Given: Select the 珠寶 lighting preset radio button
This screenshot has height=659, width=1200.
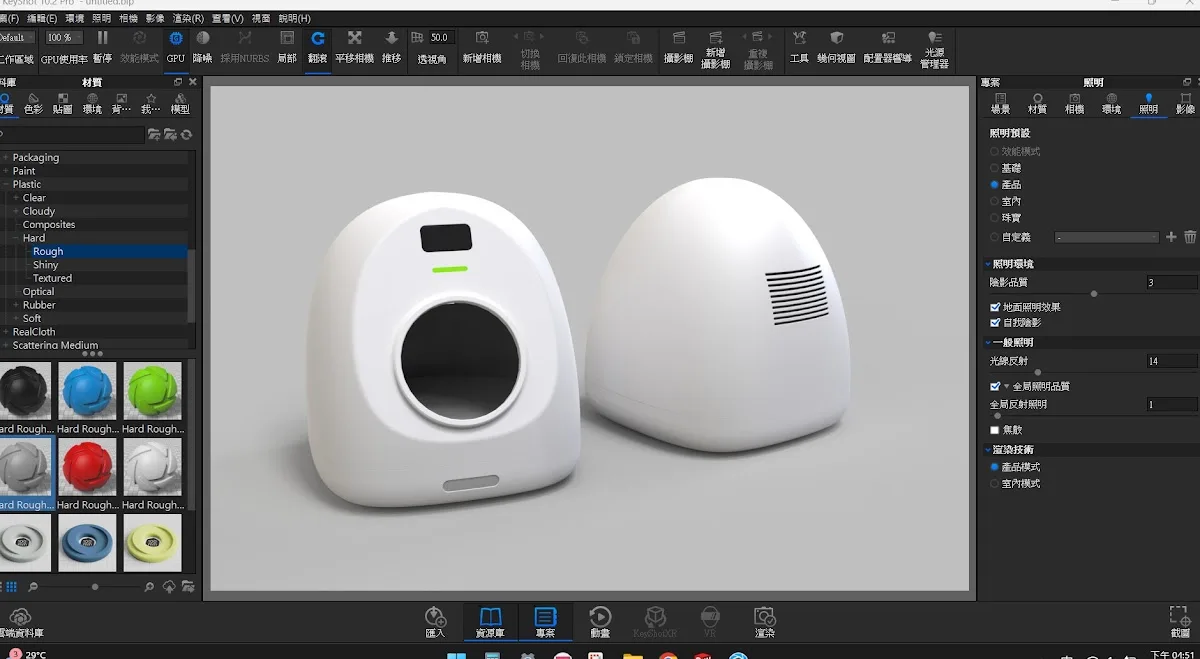Looking at the screenshot, I should click(995, 217).
